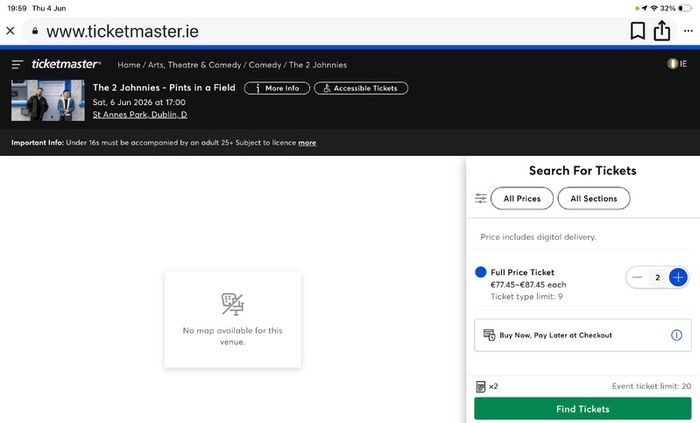Click the '€77.45–€87.45 each' price text

point(528,285)
